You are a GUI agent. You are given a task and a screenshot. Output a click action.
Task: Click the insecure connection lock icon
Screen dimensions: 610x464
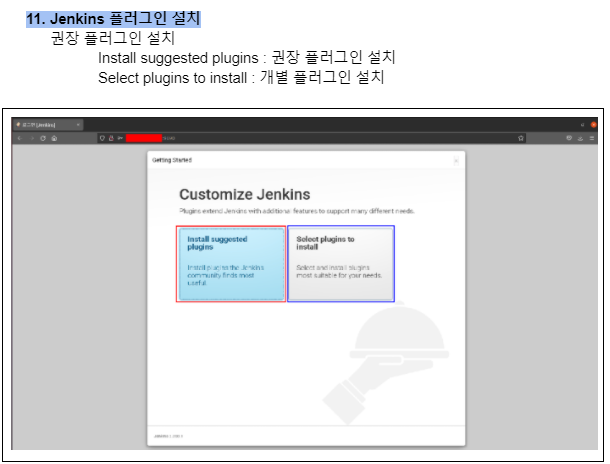click(x=111, y=138)
